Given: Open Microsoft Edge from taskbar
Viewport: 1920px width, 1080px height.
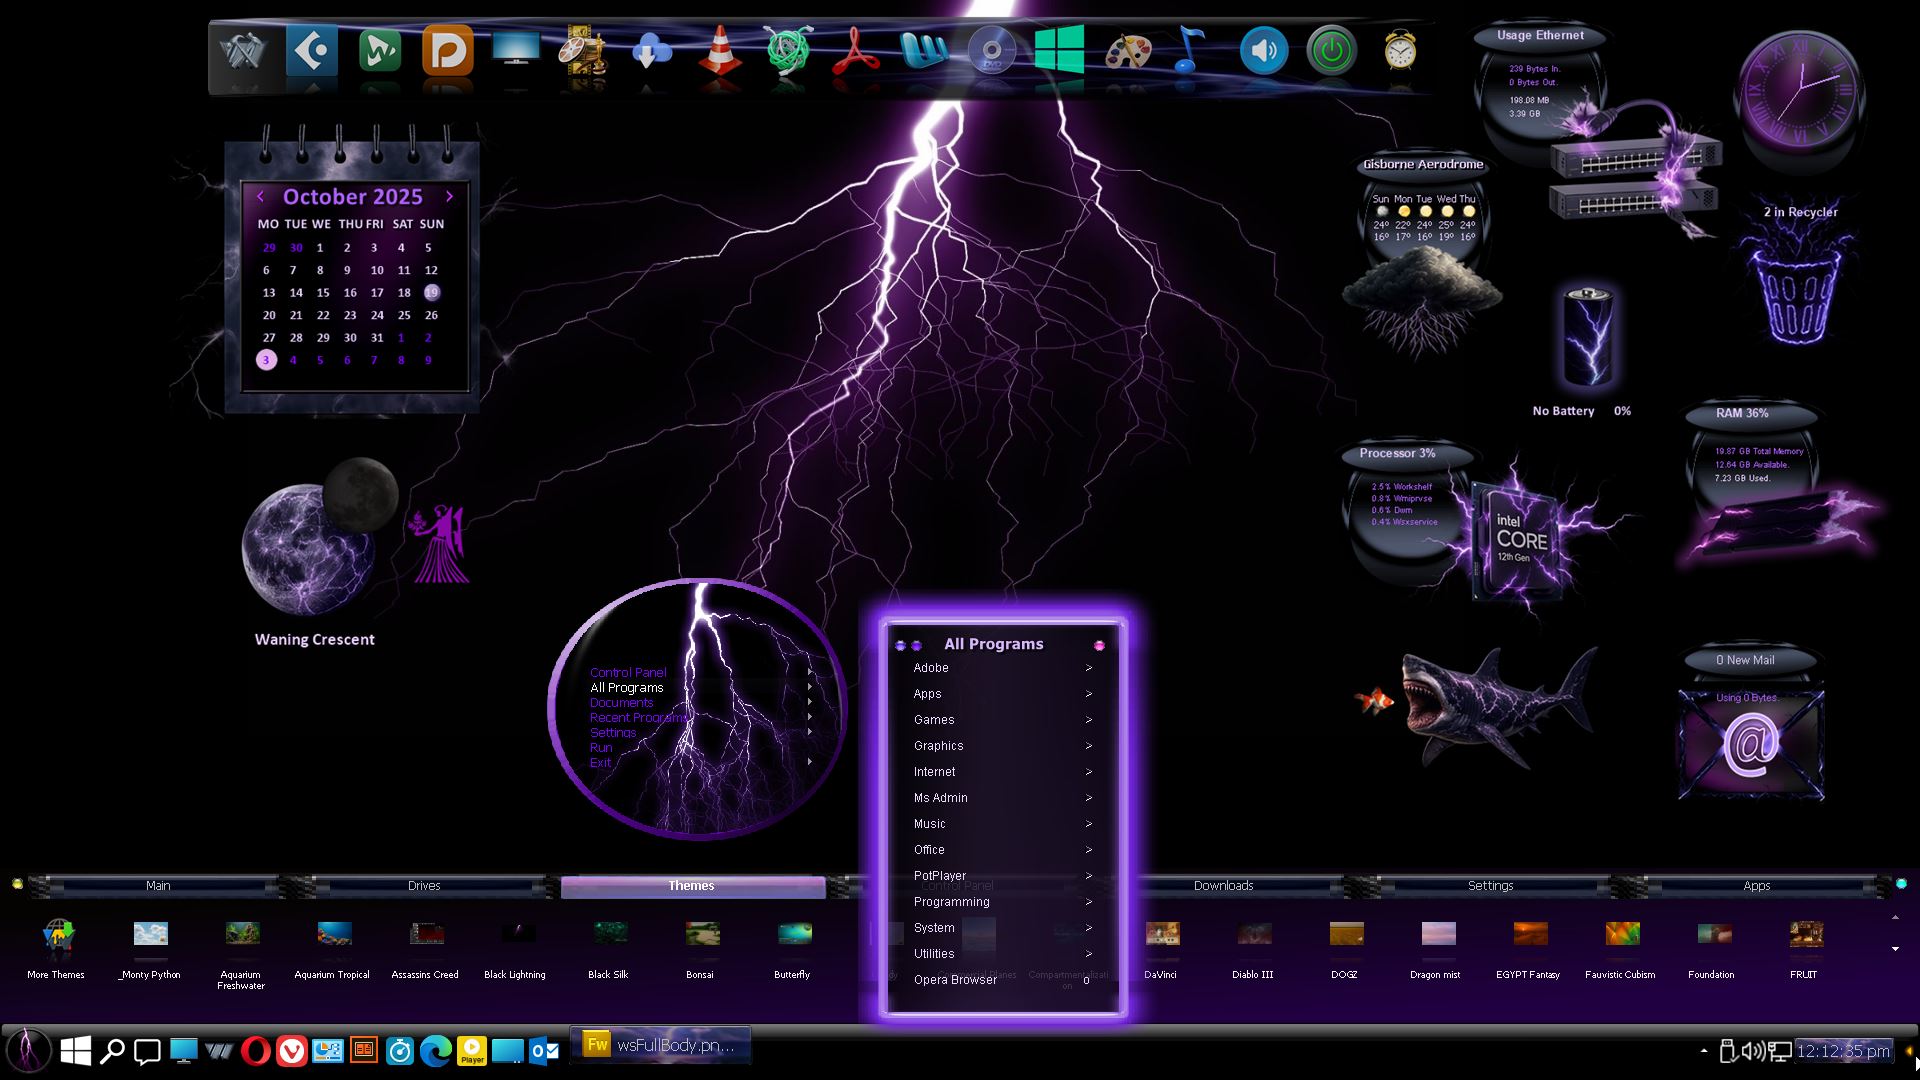Looking at the screenshot, I should [x=435, y=1051].
